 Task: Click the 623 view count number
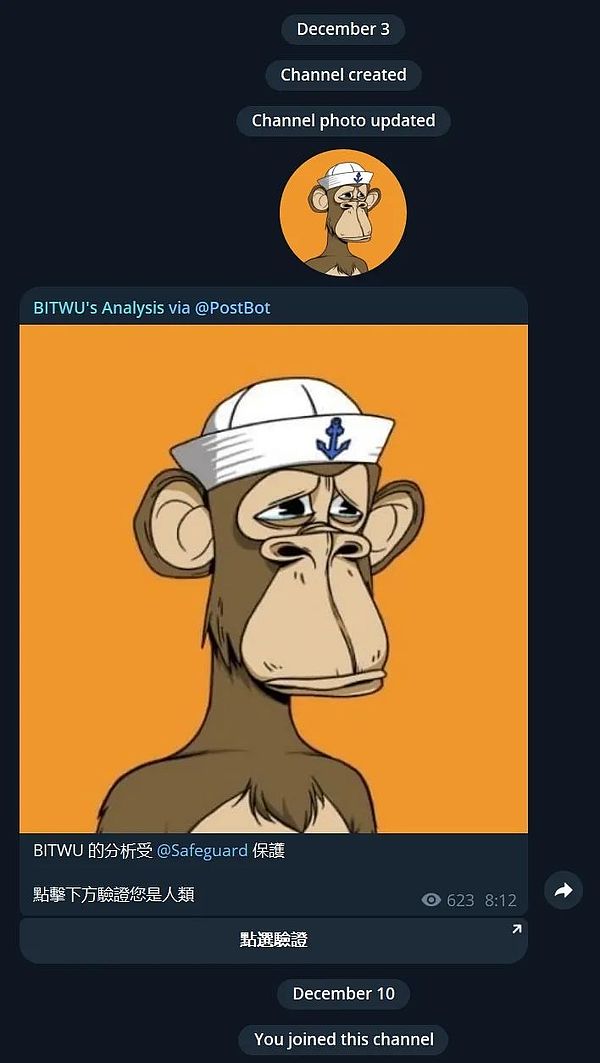tap(460, 900)
